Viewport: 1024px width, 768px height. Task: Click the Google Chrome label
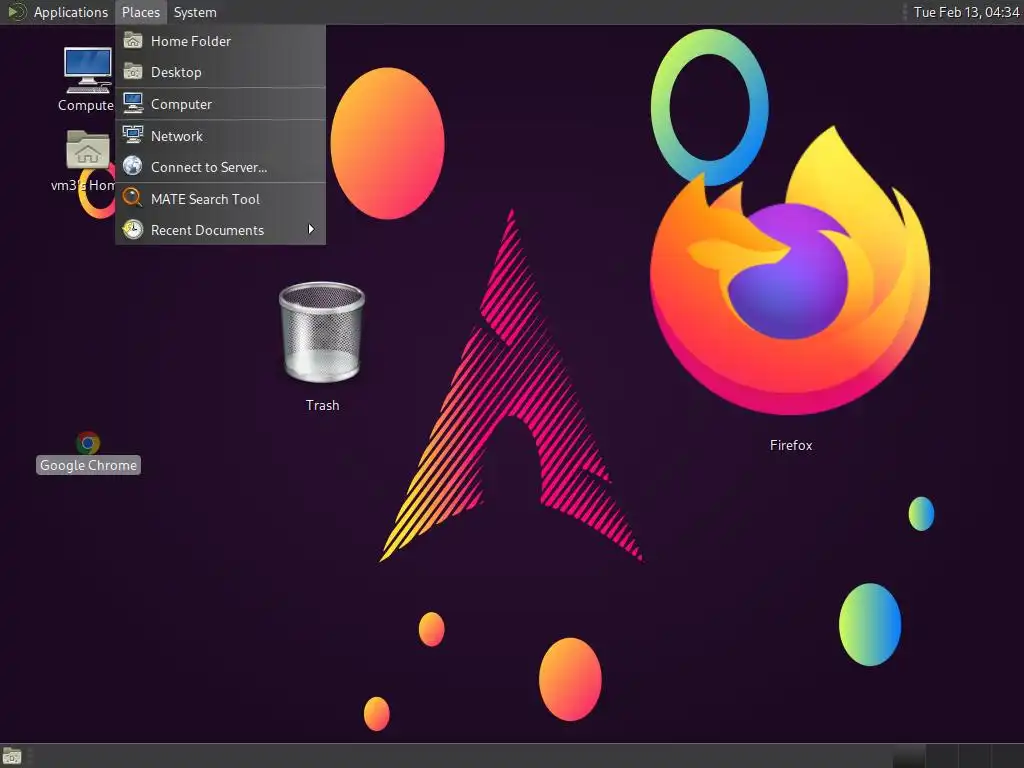tap(88, 466)
